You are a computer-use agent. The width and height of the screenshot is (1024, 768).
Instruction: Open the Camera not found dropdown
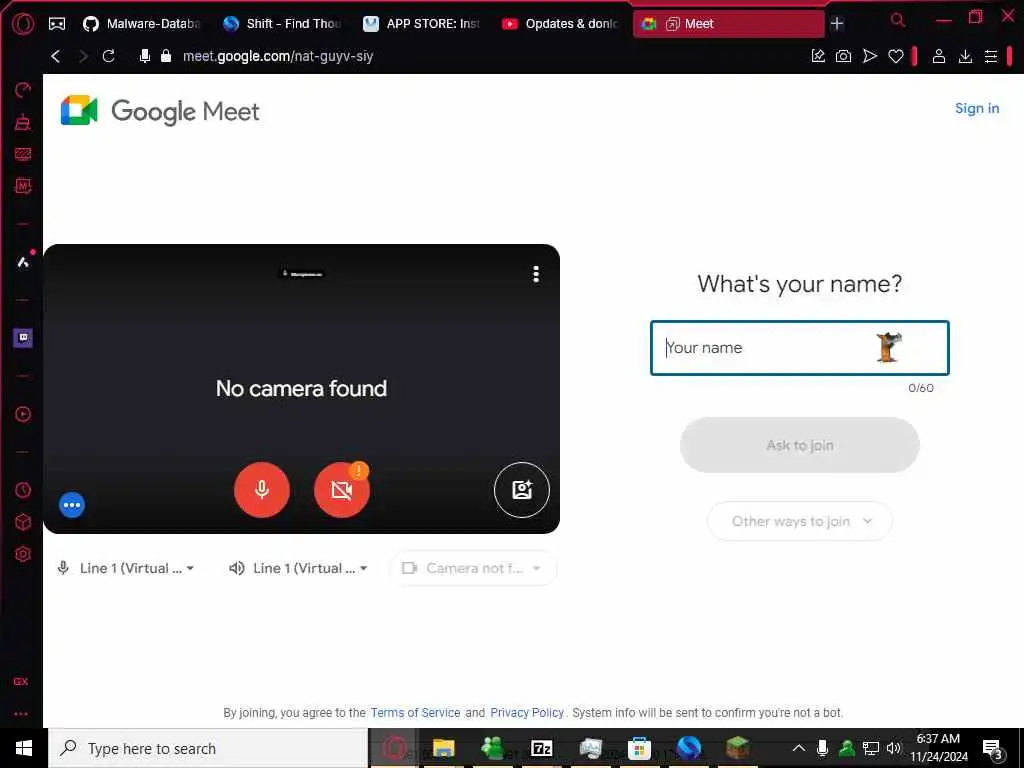click(473, 568)
